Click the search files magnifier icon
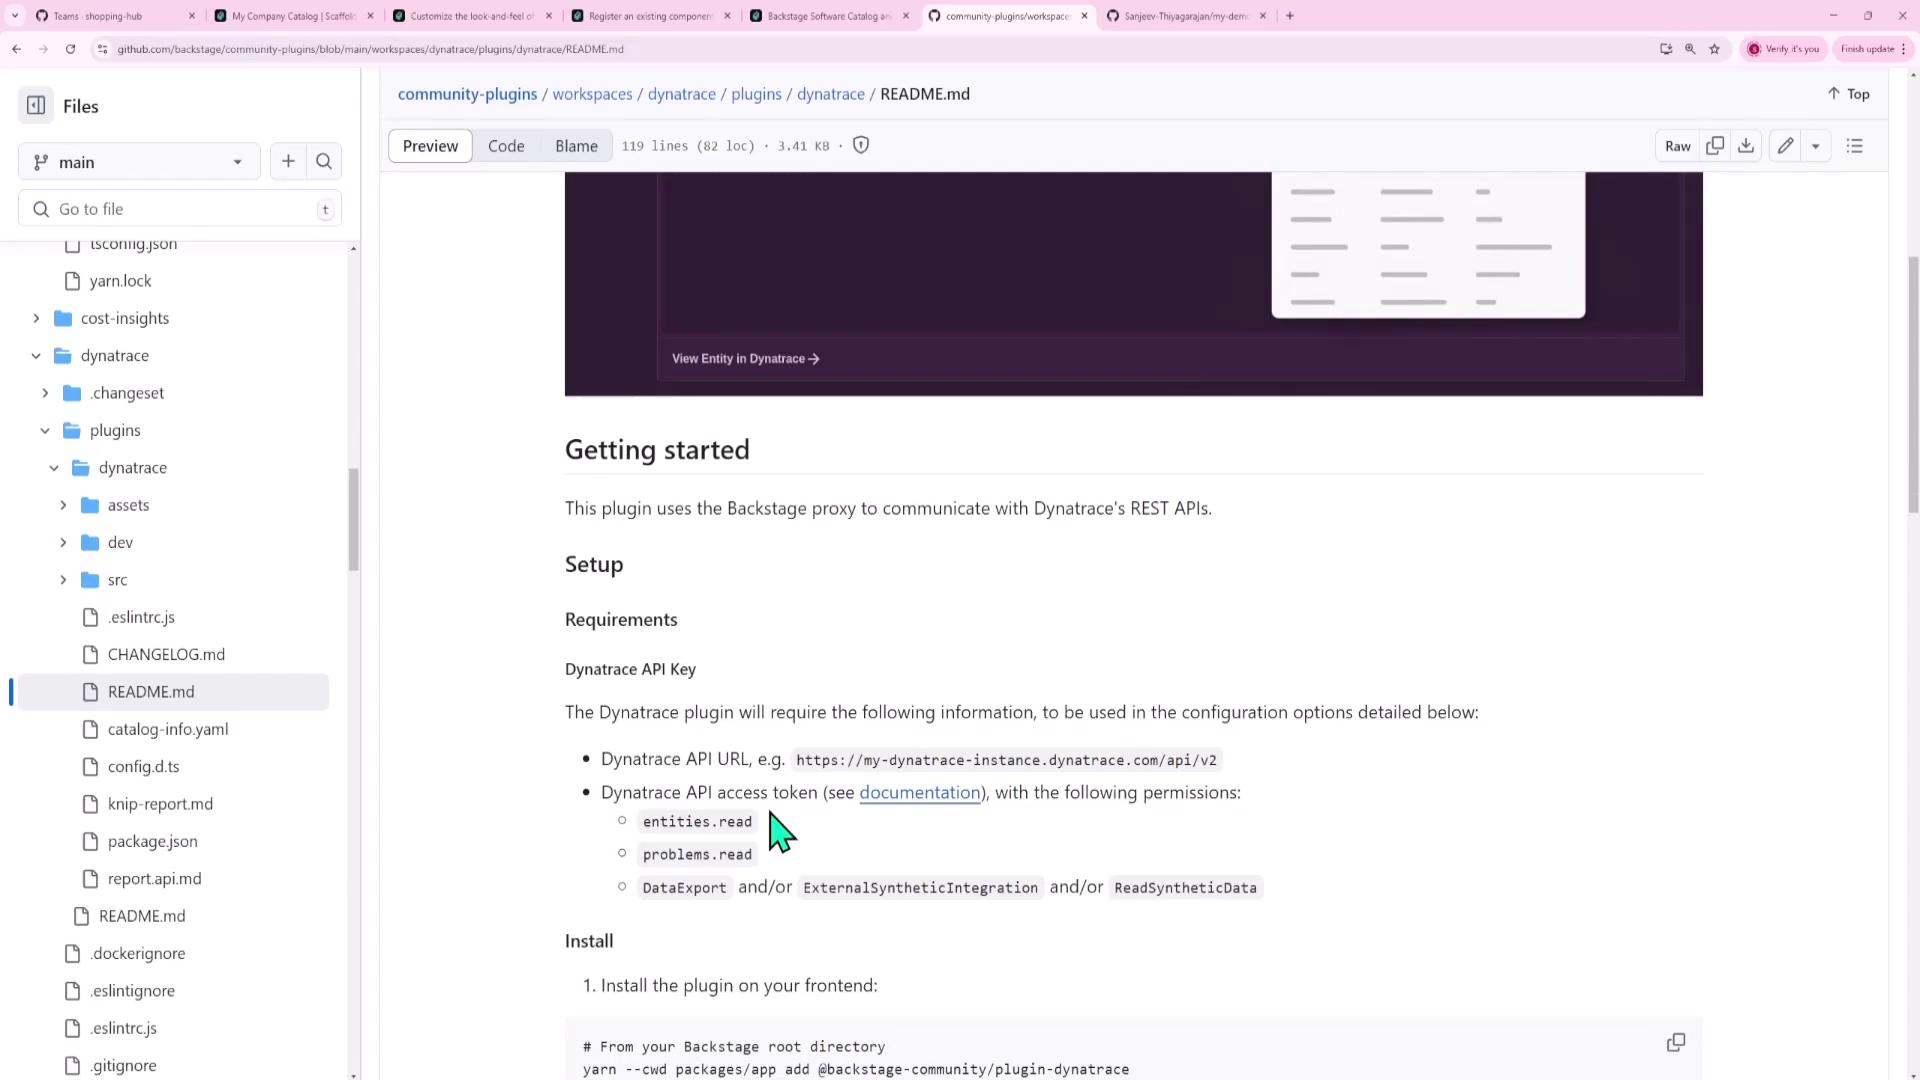 point(324,161)
